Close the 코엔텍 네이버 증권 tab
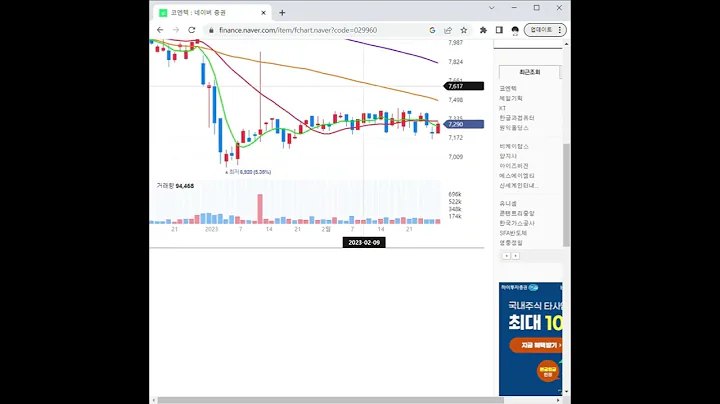 click(264, 13)
